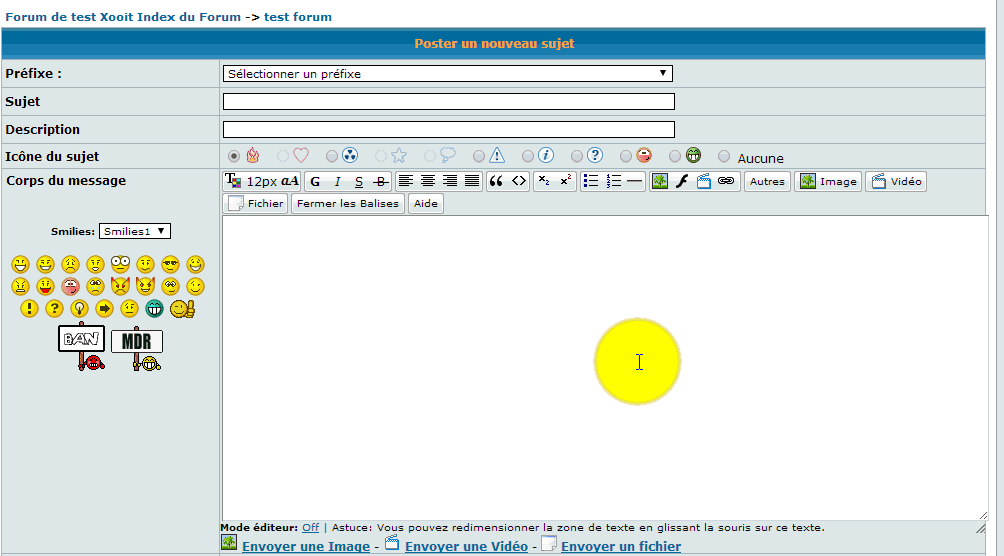
Task: Insert the crying smiley with tears
Action: 95,286
